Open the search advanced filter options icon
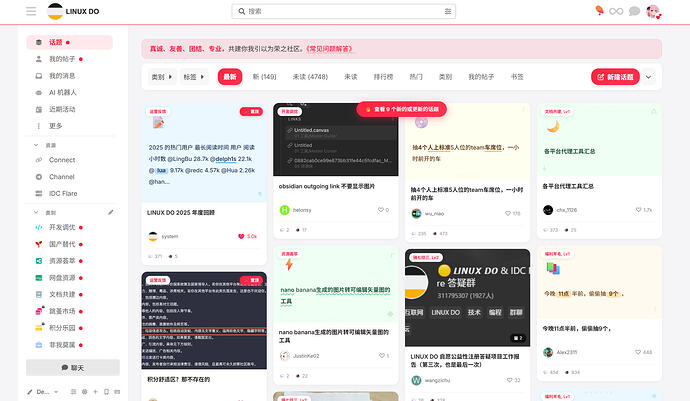This screenshot has height=401, width=690. coord(448,11)
